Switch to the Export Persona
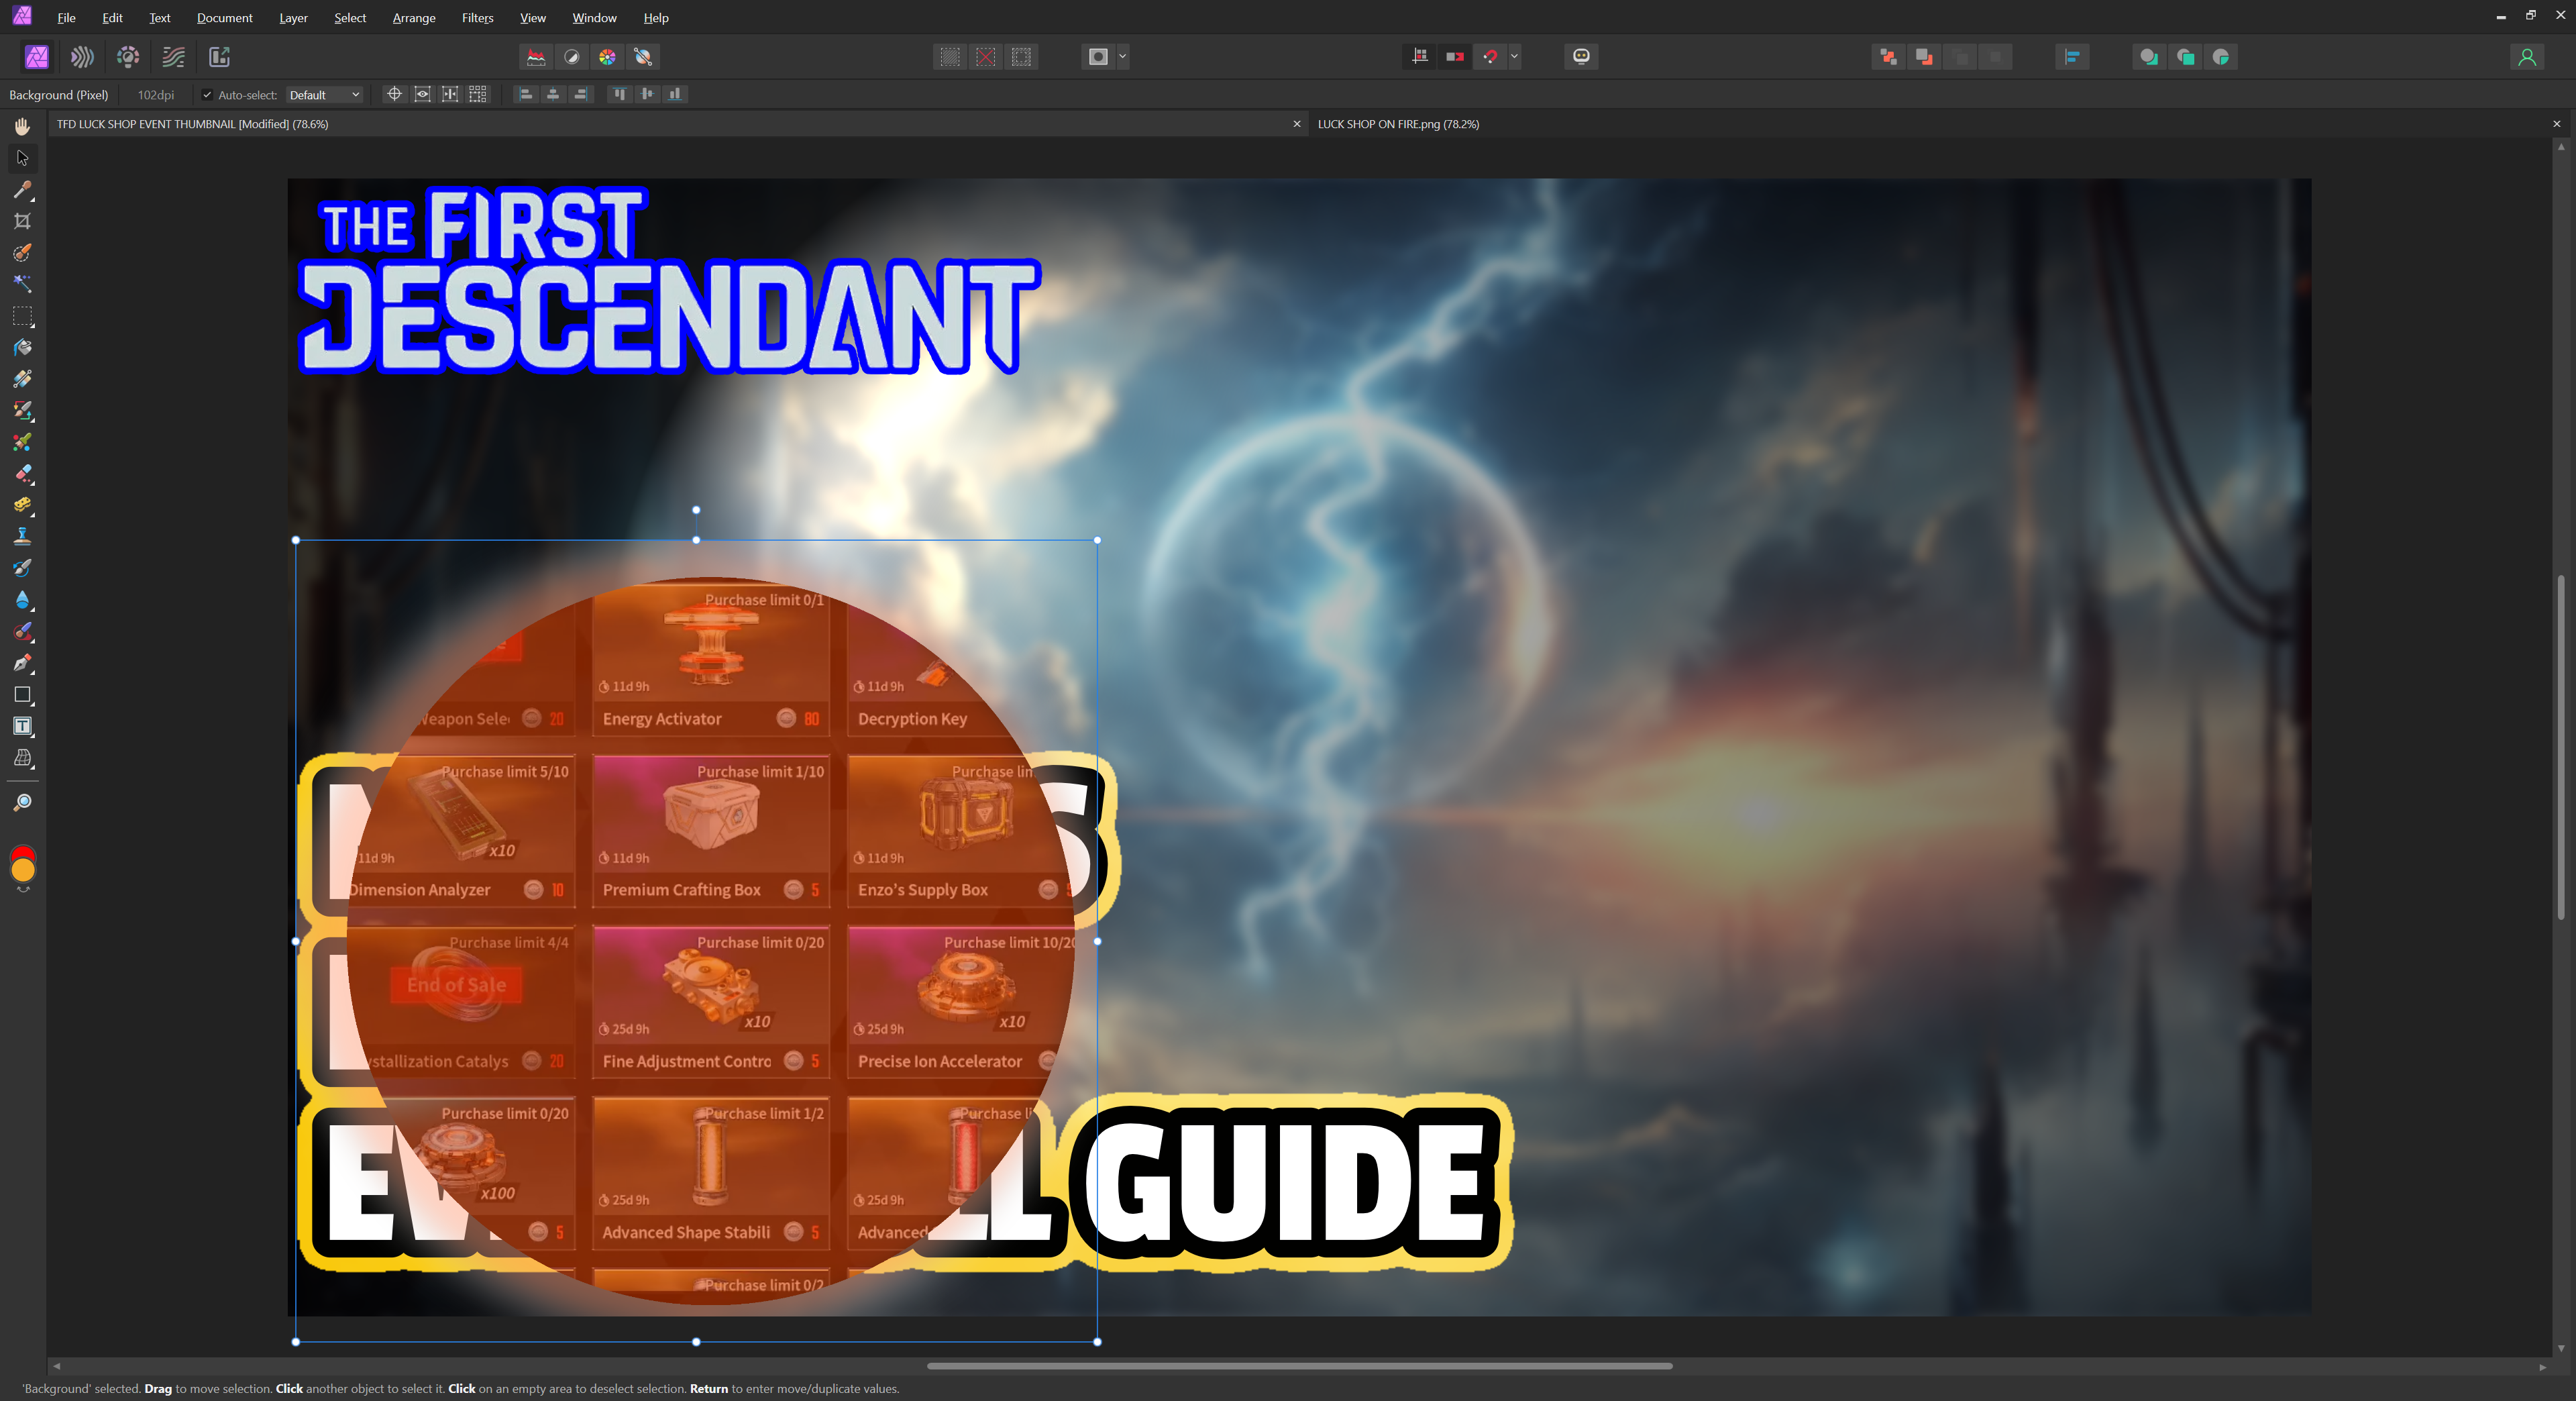Image resolution: width=2576 pixels, height=1401 pixels. pyautogui.click(x=219, y=57)
